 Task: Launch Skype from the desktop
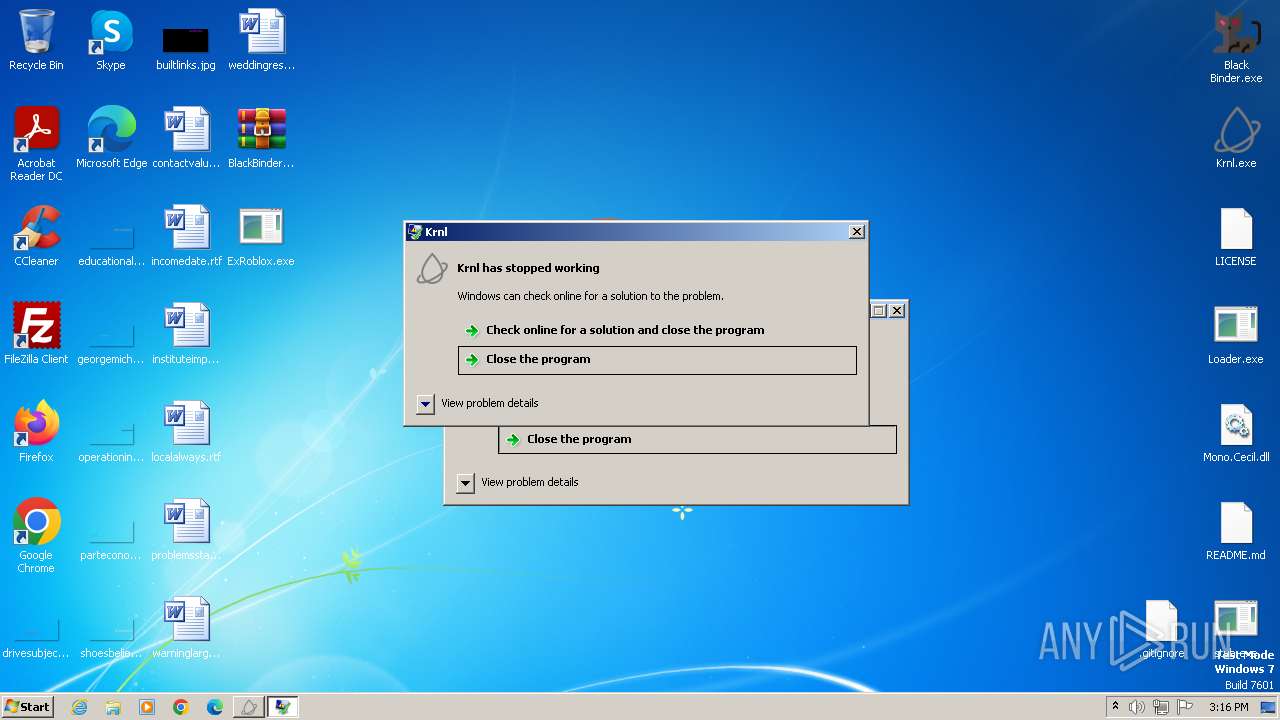[111, 40]
